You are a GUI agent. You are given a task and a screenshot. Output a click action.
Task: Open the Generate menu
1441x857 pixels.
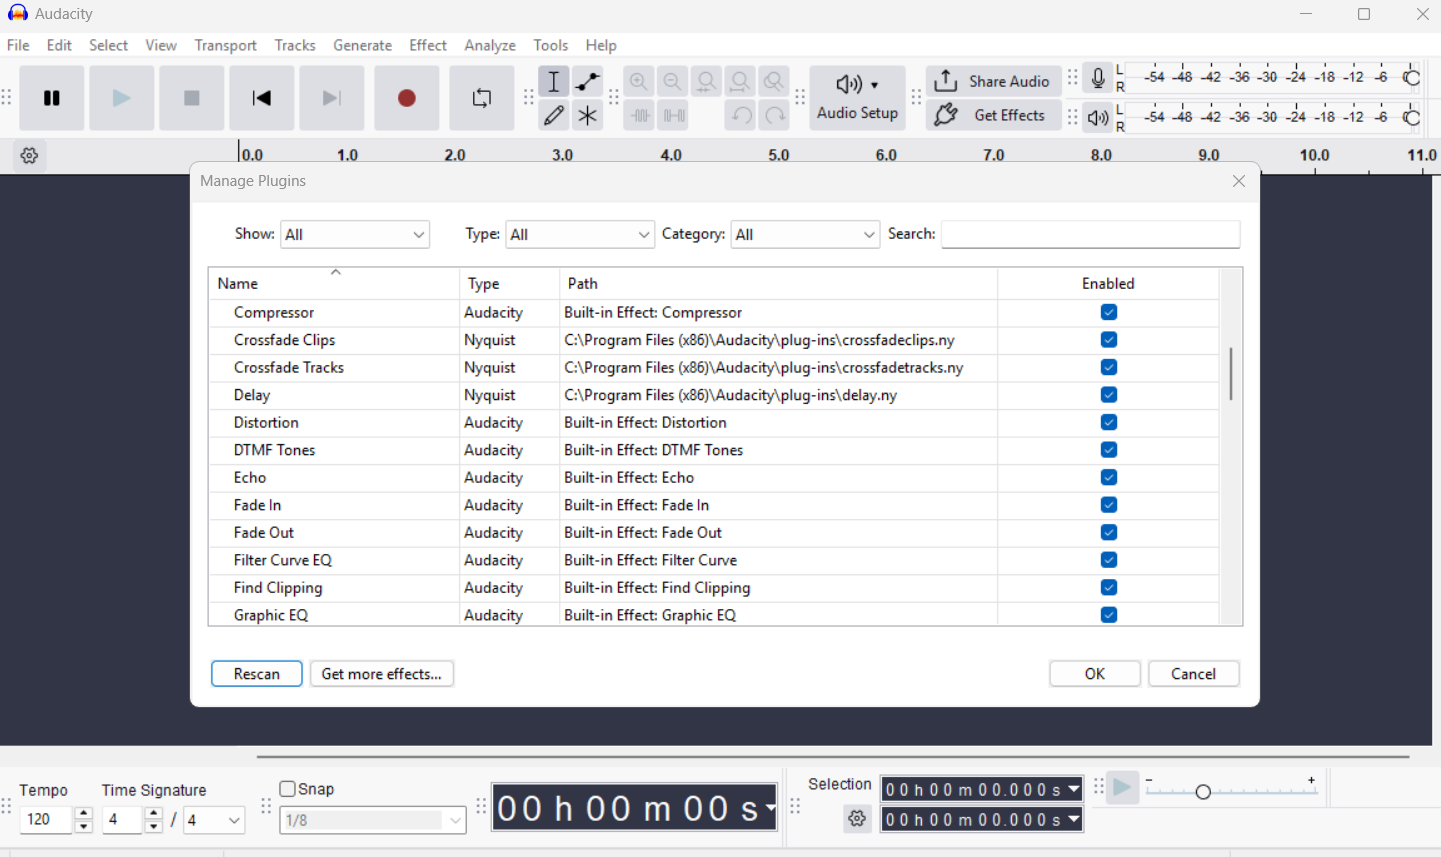[362, 45]
